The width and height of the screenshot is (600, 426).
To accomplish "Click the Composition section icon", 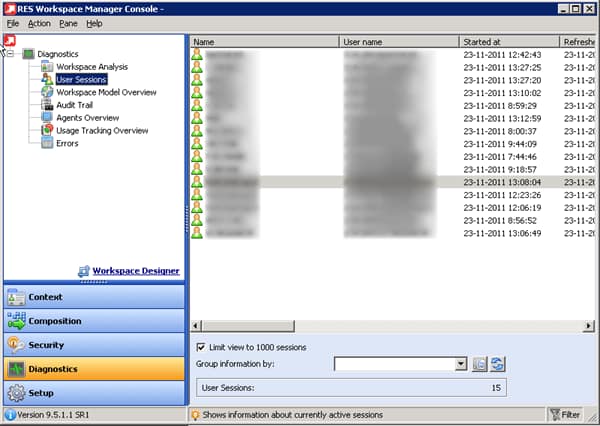I will (x=16, y=321).
